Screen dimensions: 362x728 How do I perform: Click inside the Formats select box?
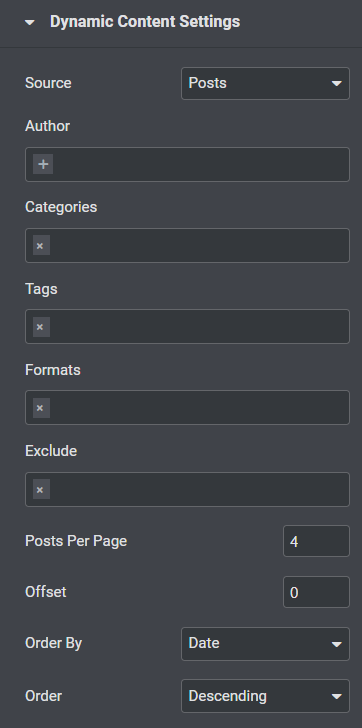pos(200,408)
